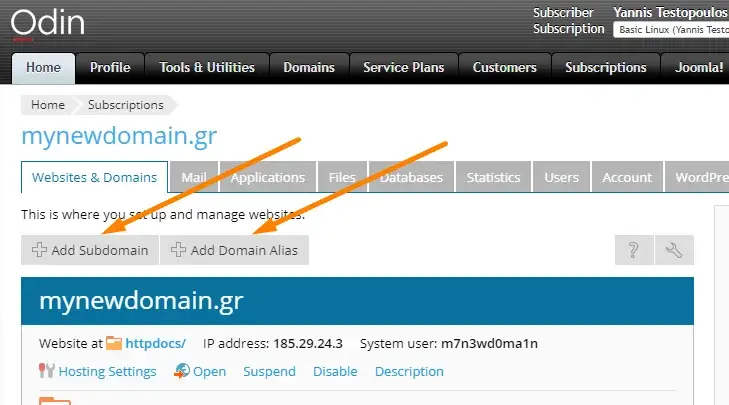
Task: Open the Files tab
Action: coord(342,177)
